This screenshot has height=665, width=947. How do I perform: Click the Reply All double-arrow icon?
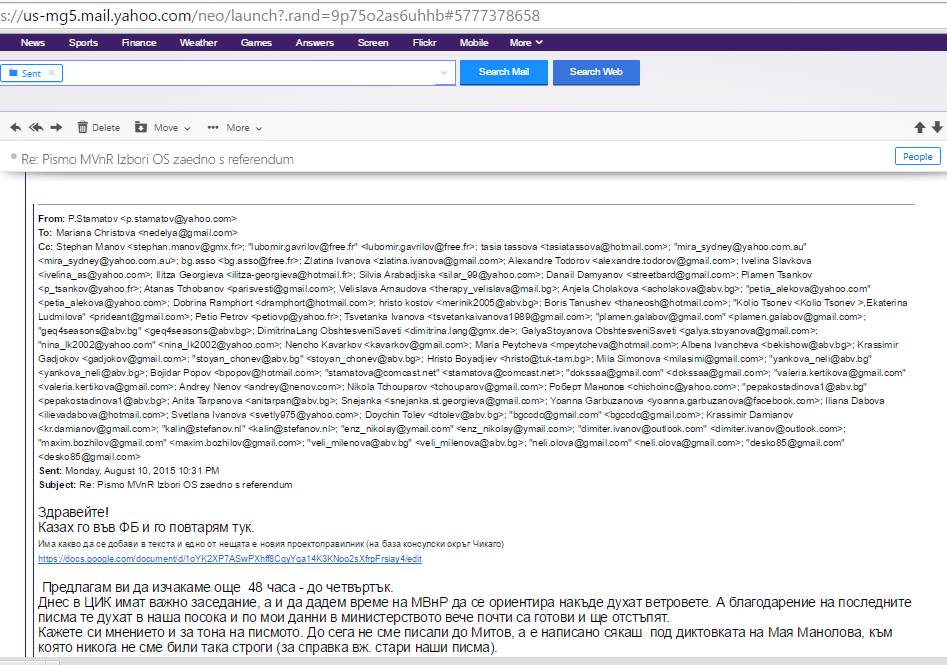(36, 127)
